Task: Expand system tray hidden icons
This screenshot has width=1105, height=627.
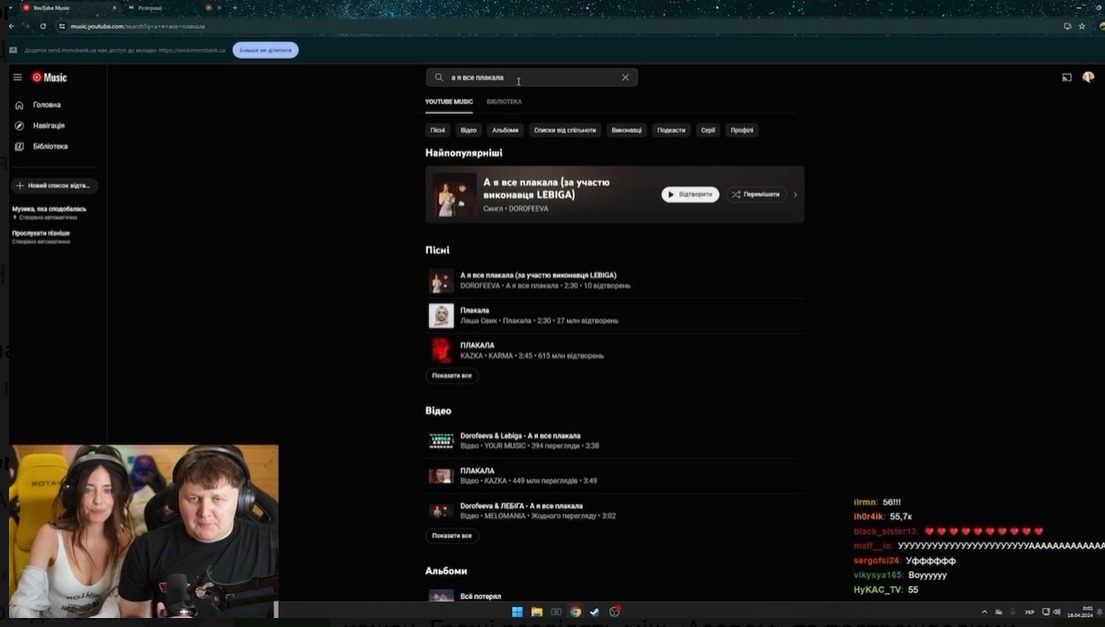Action: point(984,612)
